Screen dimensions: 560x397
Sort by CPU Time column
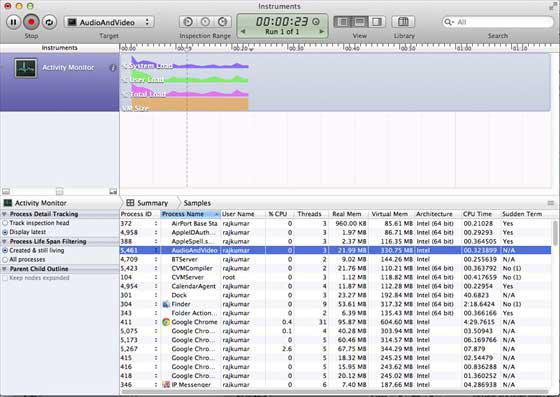[x=481, y=214]
